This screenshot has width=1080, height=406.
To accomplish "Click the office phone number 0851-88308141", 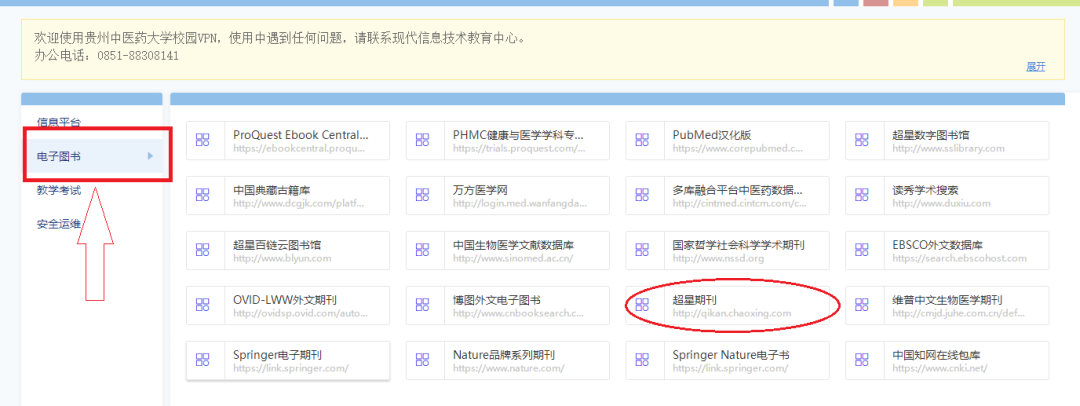I will point(138,56).
